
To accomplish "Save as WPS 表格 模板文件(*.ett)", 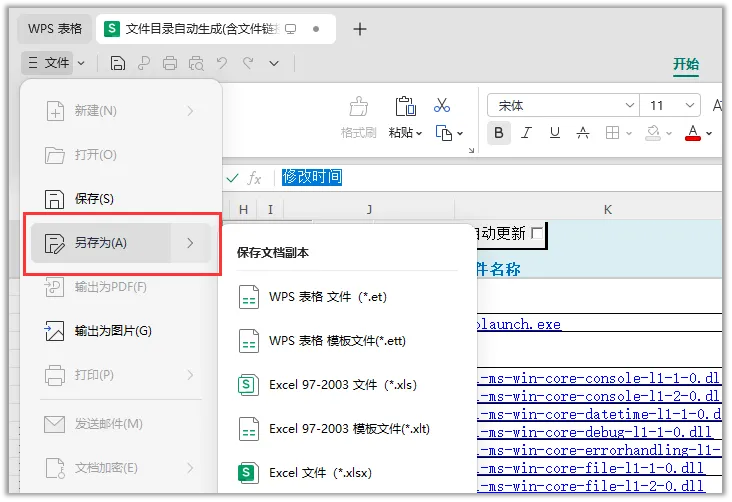I will point(347,341).
